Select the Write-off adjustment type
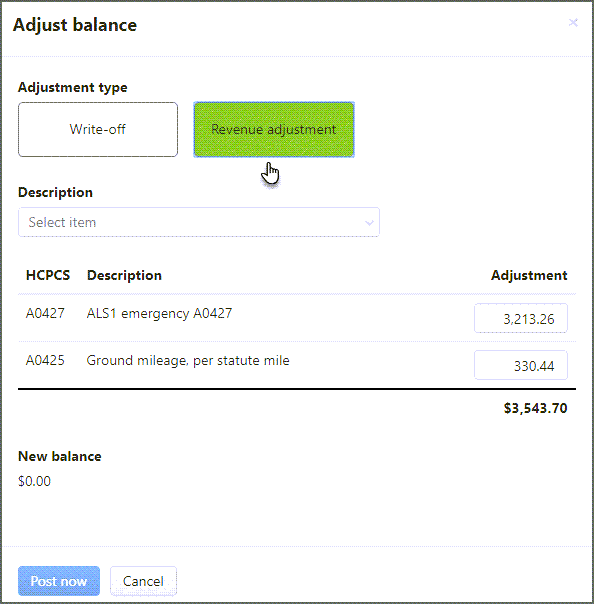The height and width of the screenshot is (604, 594). click(98, 129)
